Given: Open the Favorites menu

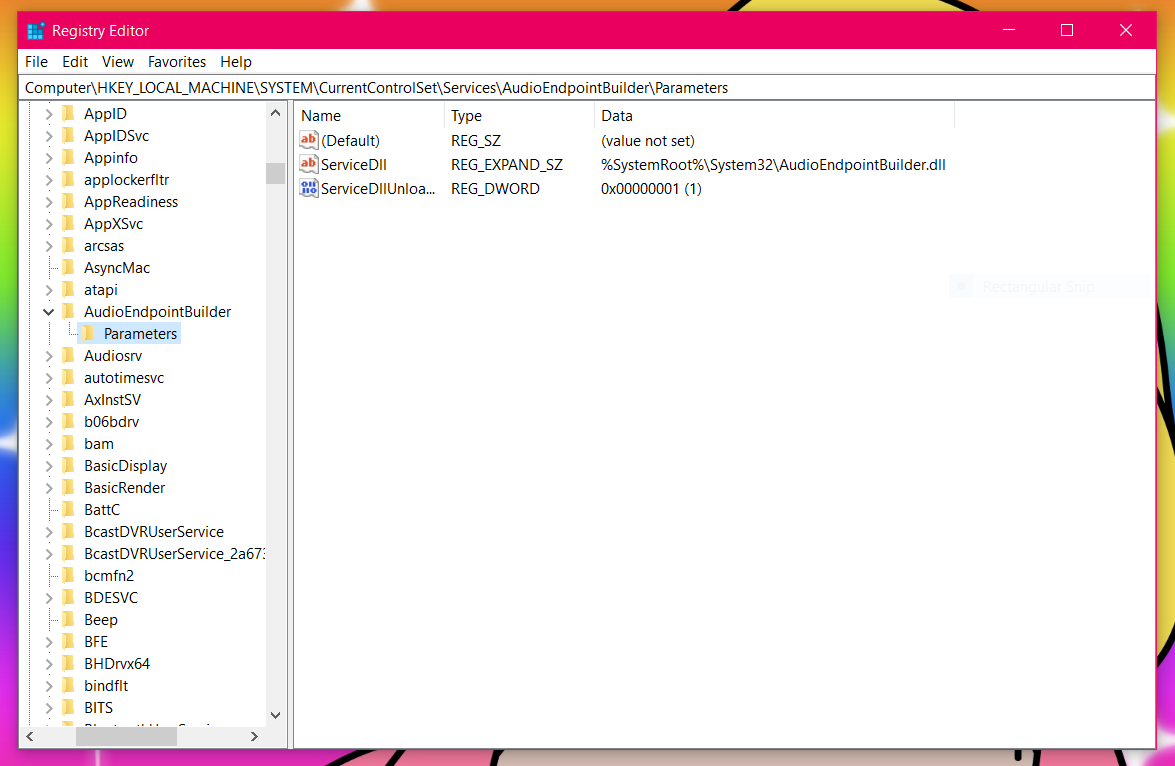Looking at the screenshot, I should [x=177, y=61].
